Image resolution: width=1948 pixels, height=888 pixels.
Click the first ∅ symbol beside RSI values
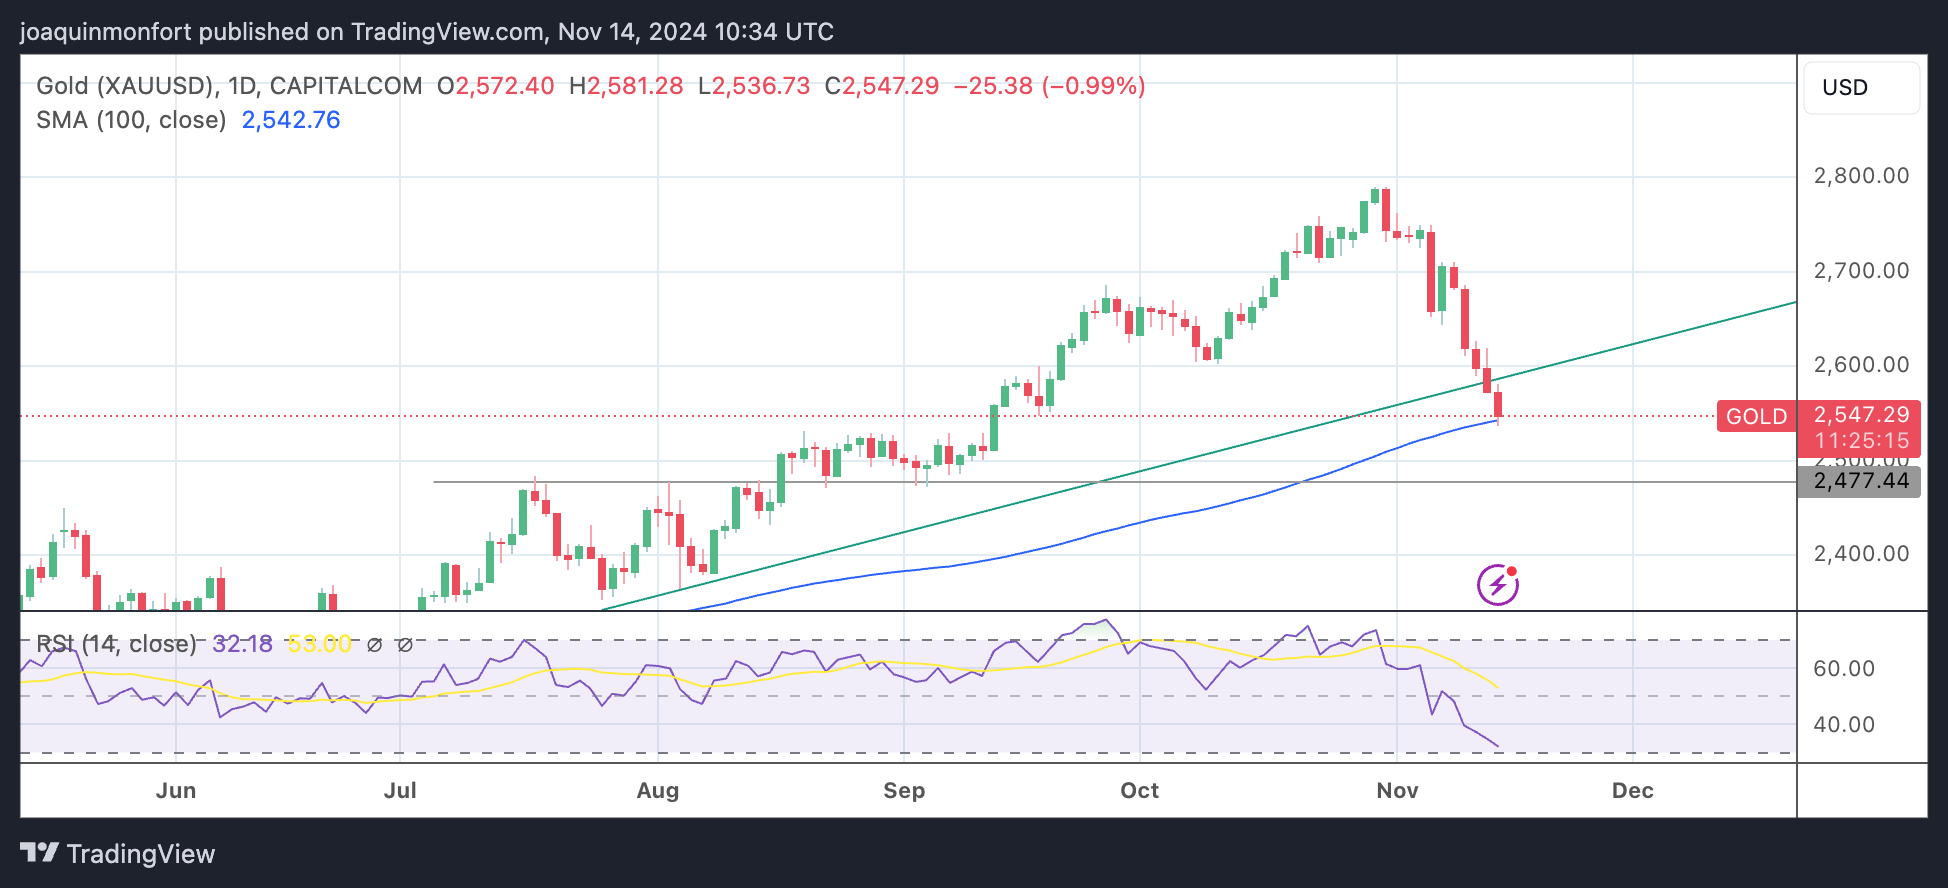pos(374,645)
